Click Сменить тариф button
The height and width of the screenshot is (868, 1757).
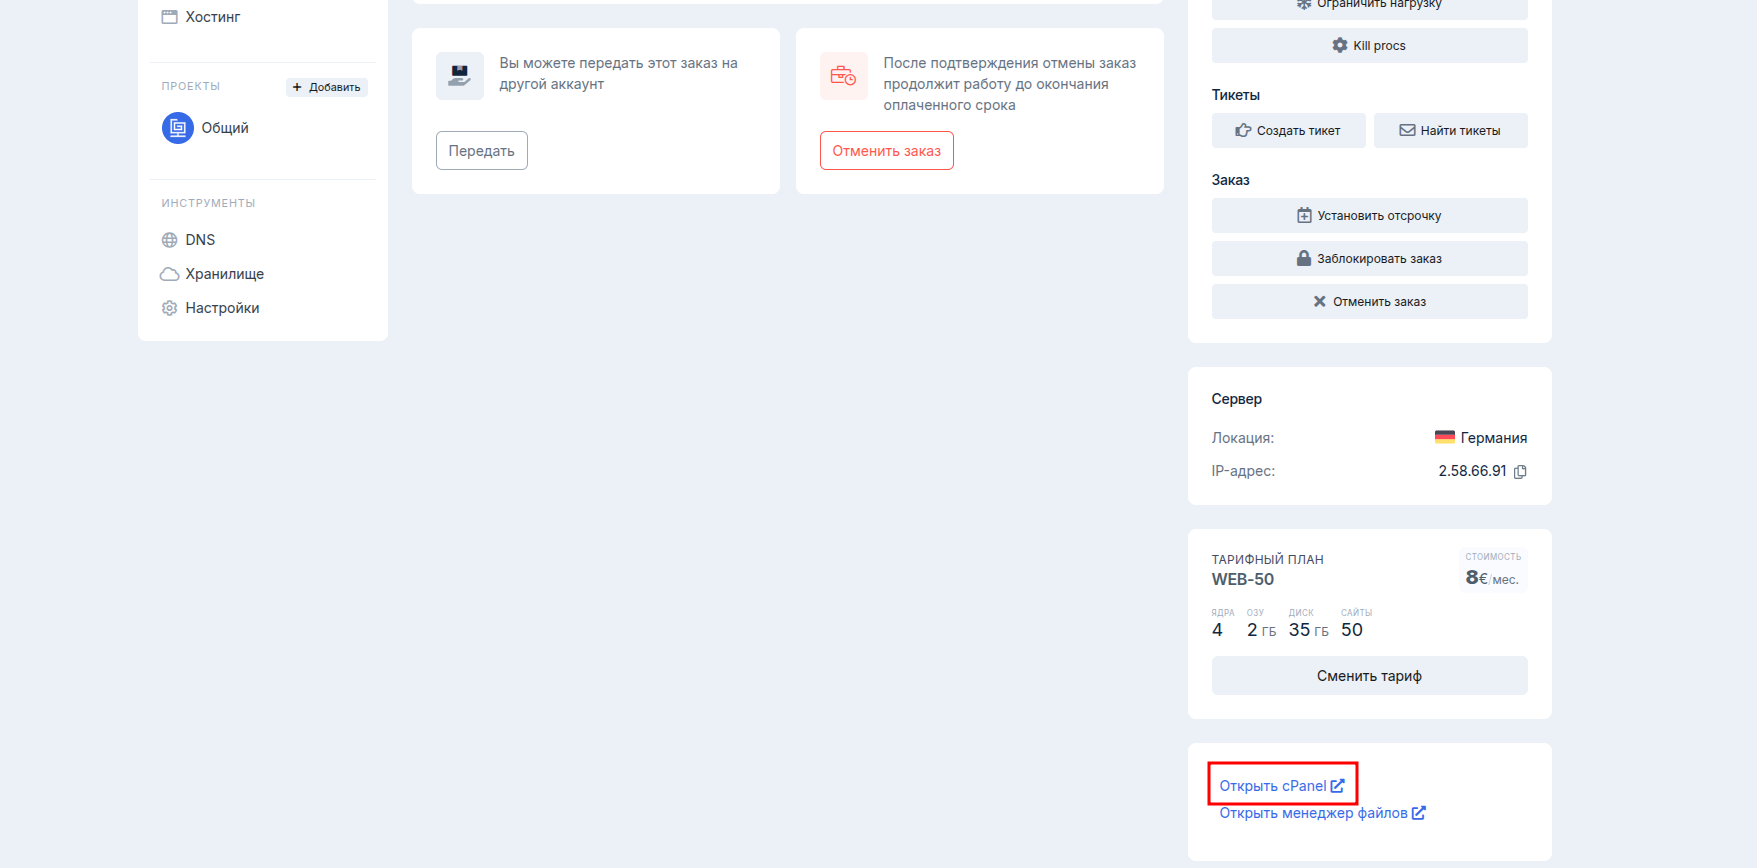(x=1369, y=676)
